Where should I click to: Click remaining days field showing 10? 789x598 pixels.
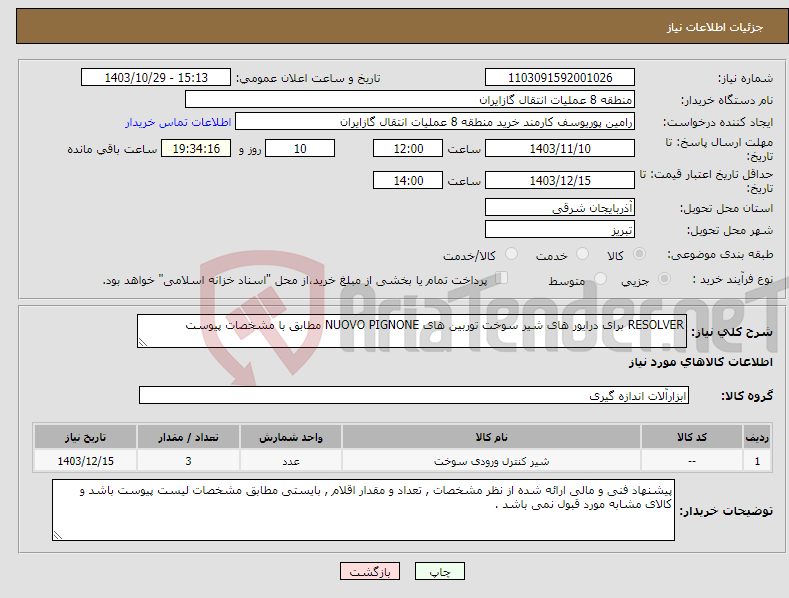click(300, 148)
